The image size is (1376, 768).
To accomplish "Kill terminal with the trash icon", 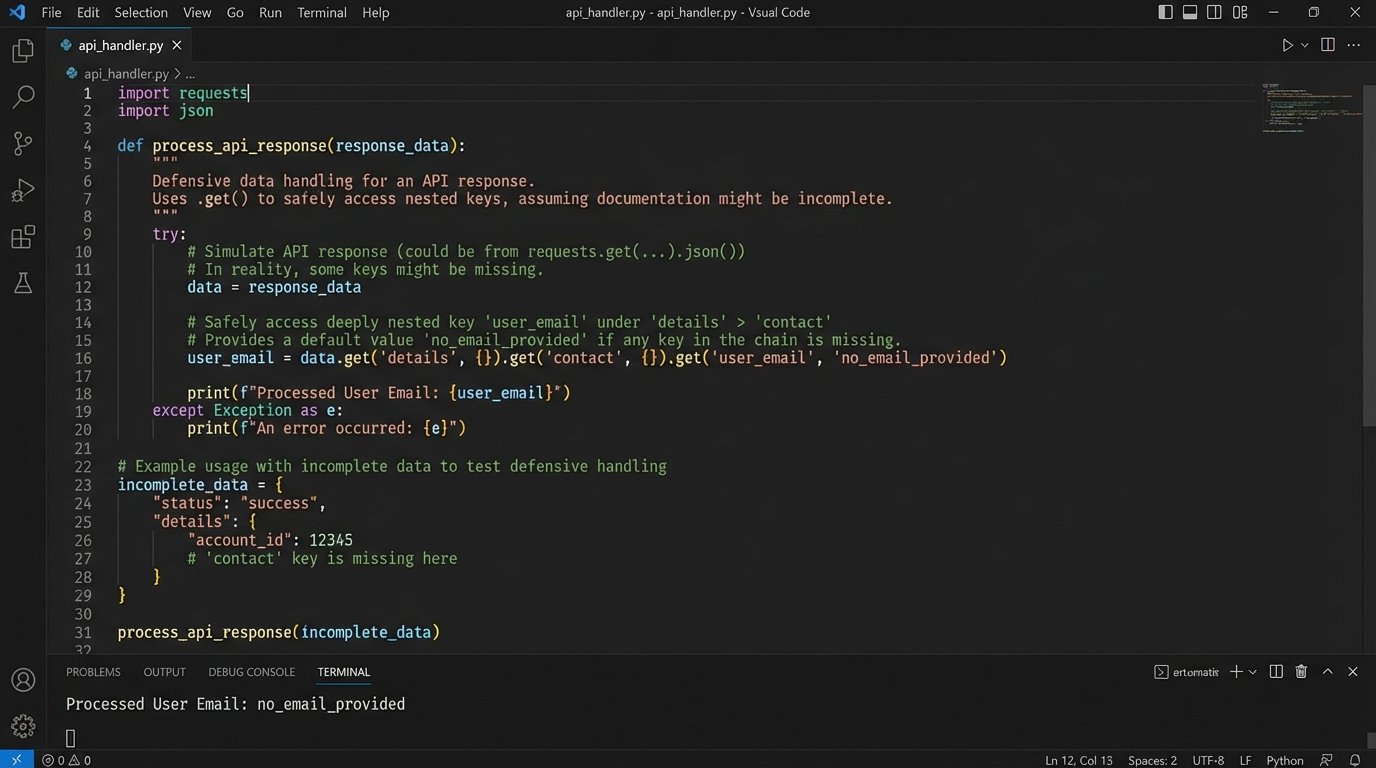I will (x=1301, y=672).
